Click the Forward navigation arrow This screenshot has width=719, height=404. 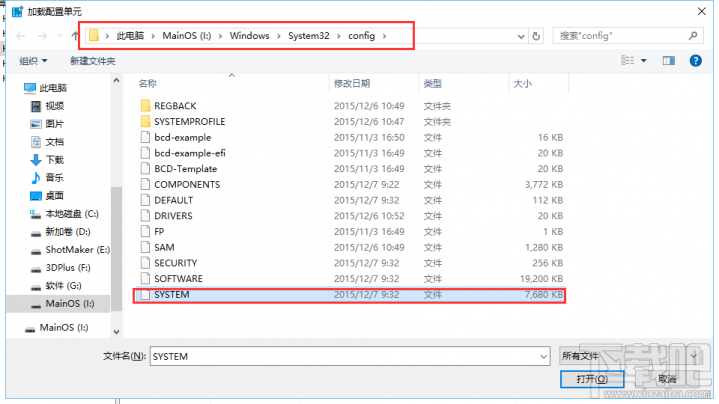point(42,36)
